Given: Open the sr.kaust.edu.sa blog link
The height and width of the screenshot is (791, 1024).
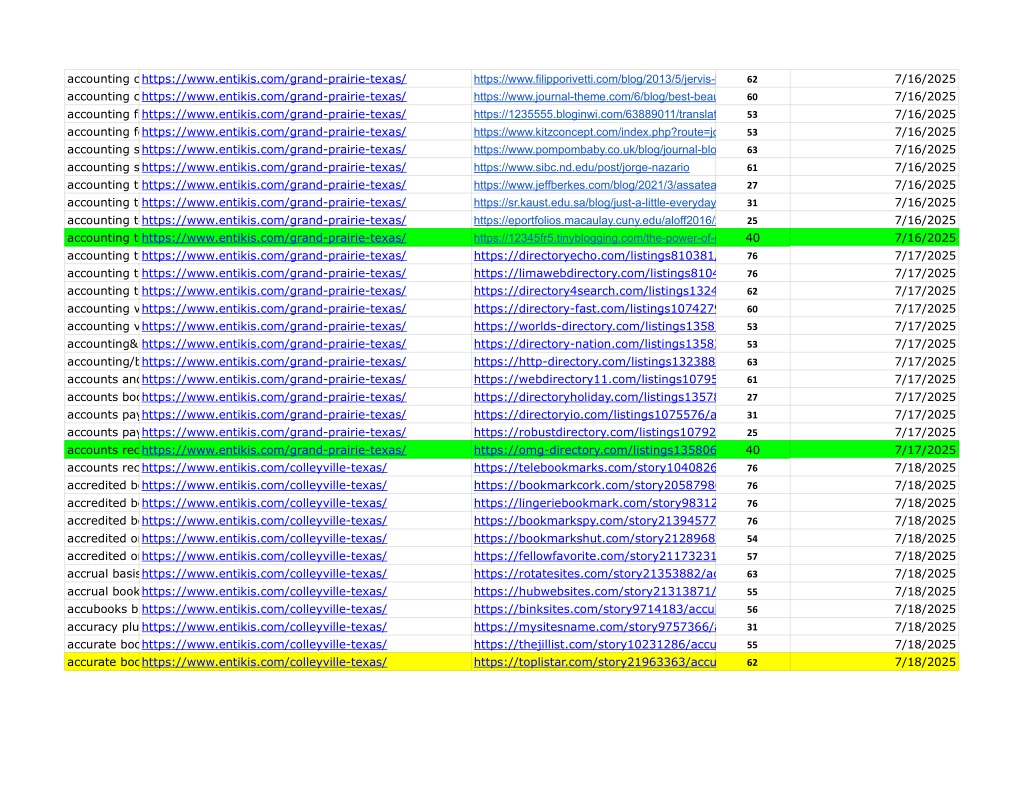Looking at the screenshot, I should (x=594, y=202).
